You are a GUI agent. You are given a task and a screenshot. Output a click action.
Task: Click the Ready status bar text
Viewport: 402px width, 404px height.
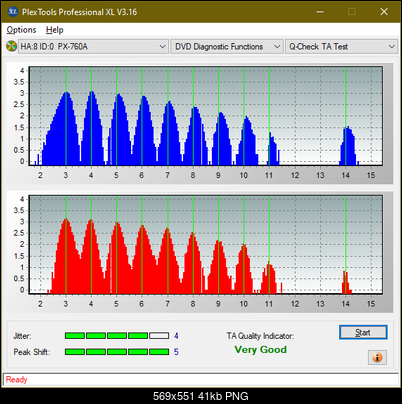tap(16, 380)
